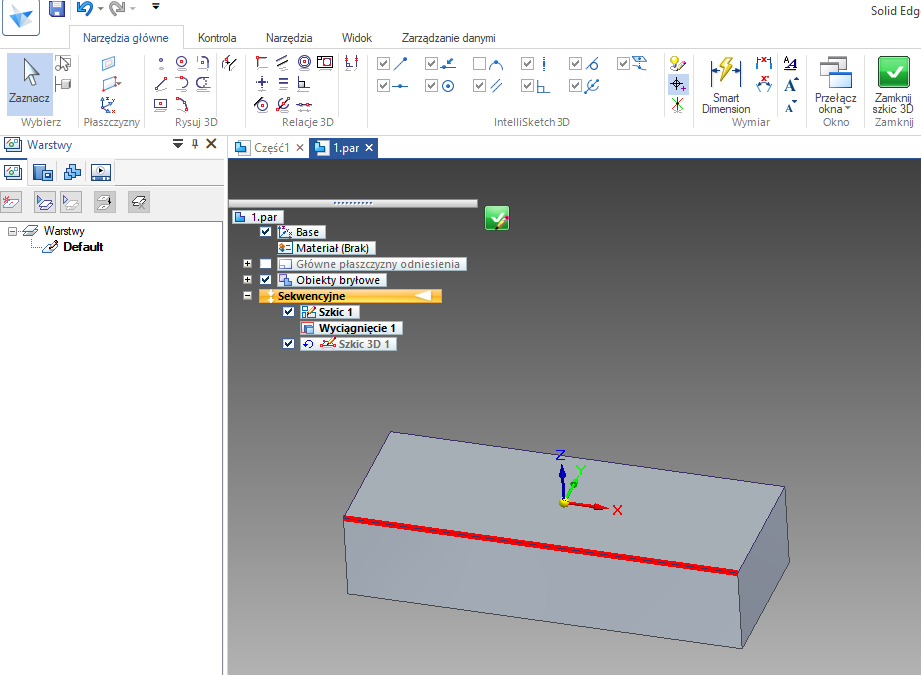Viewport: 921px width, 675px height.
Task: Toggle the Base checkbox in PathFinder
Action: 265,231
